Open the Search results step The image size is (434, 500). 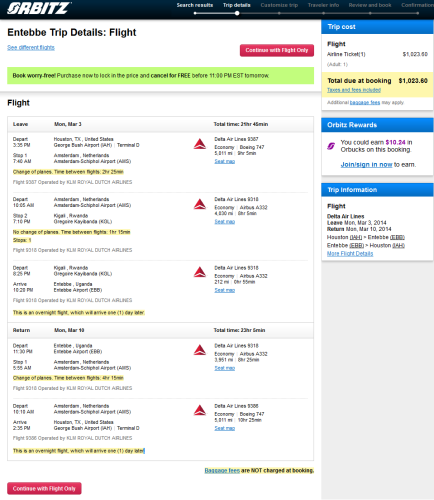tap(195, 5)
